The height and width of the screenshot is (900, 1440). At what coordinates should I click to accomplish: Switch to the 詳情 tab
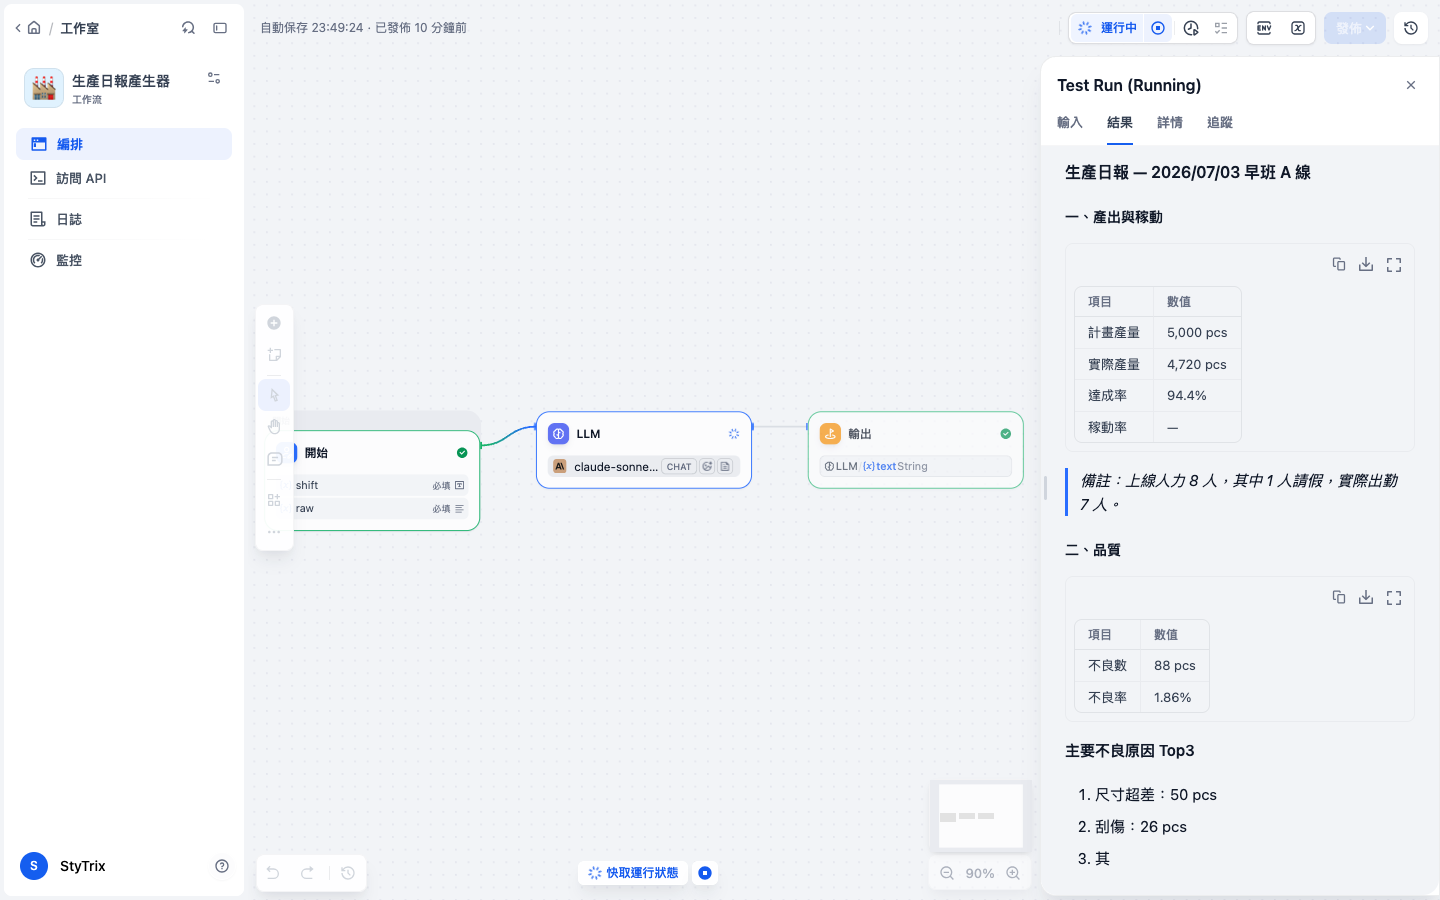click(1170, 123)
